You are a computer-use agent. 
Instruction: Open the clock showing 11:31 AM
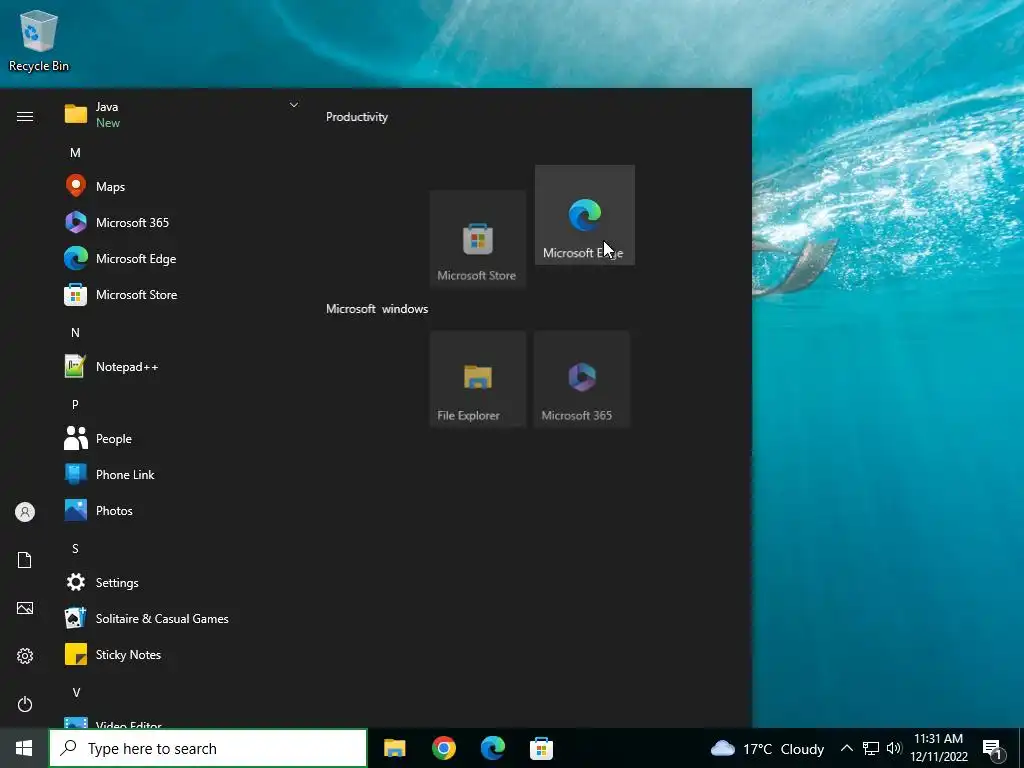click(x=939, y=748)
